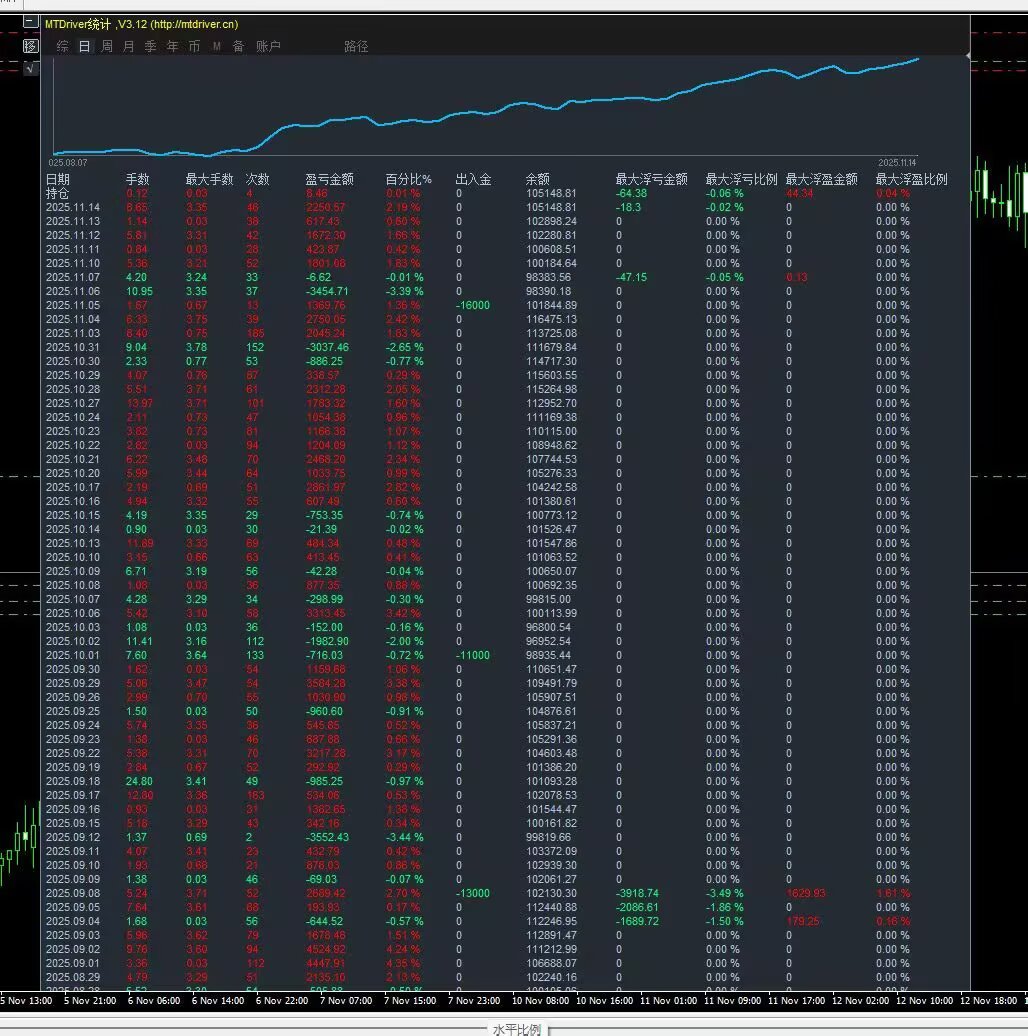Click the 最大浮亏金额 column header

pos(651,179)
